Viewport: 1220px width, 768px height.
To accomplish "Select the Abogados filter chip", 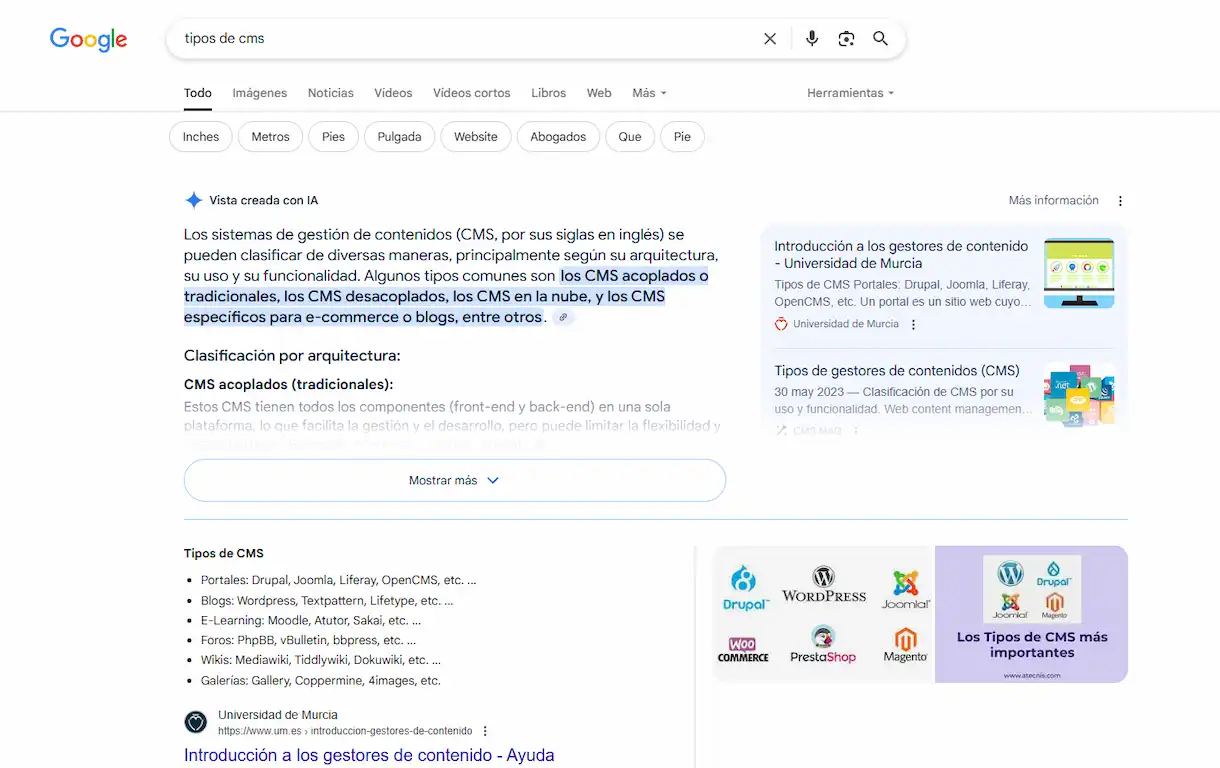I will [558, 137].
